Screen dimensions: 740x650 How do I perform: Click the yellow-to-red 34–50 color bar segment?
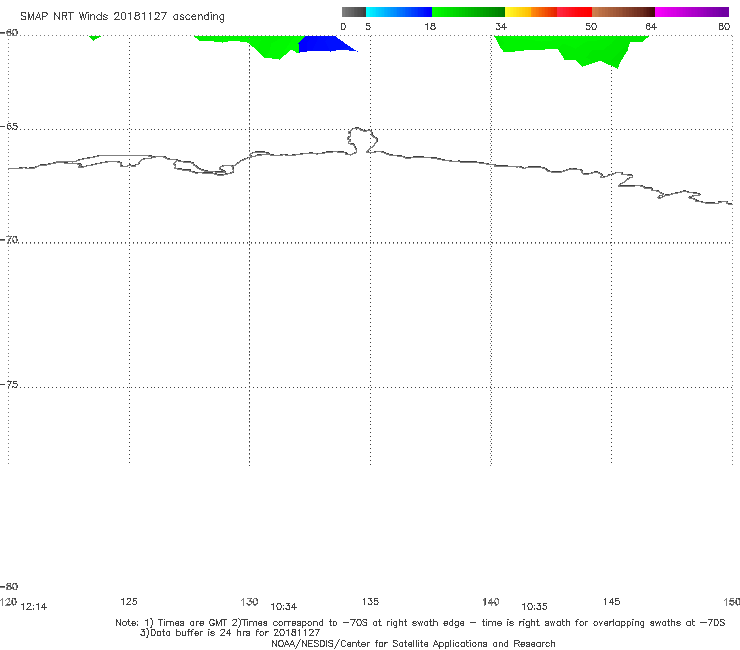click(x=548, y=12)
